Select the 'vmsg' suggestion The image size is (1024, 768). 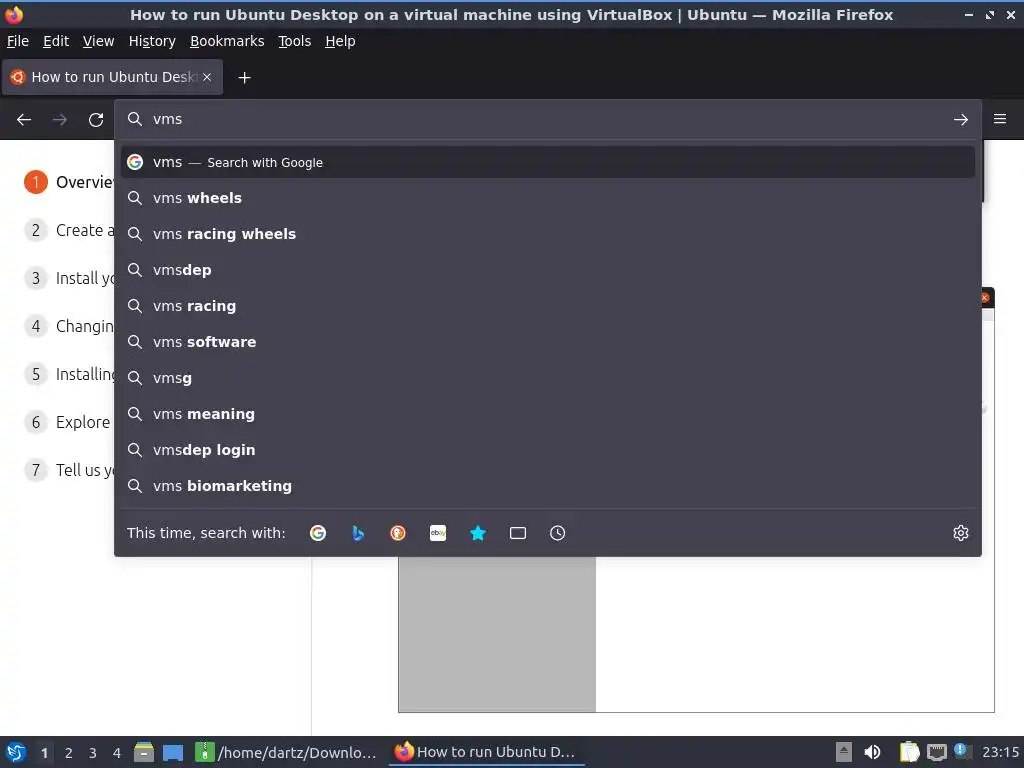(548, 377)
